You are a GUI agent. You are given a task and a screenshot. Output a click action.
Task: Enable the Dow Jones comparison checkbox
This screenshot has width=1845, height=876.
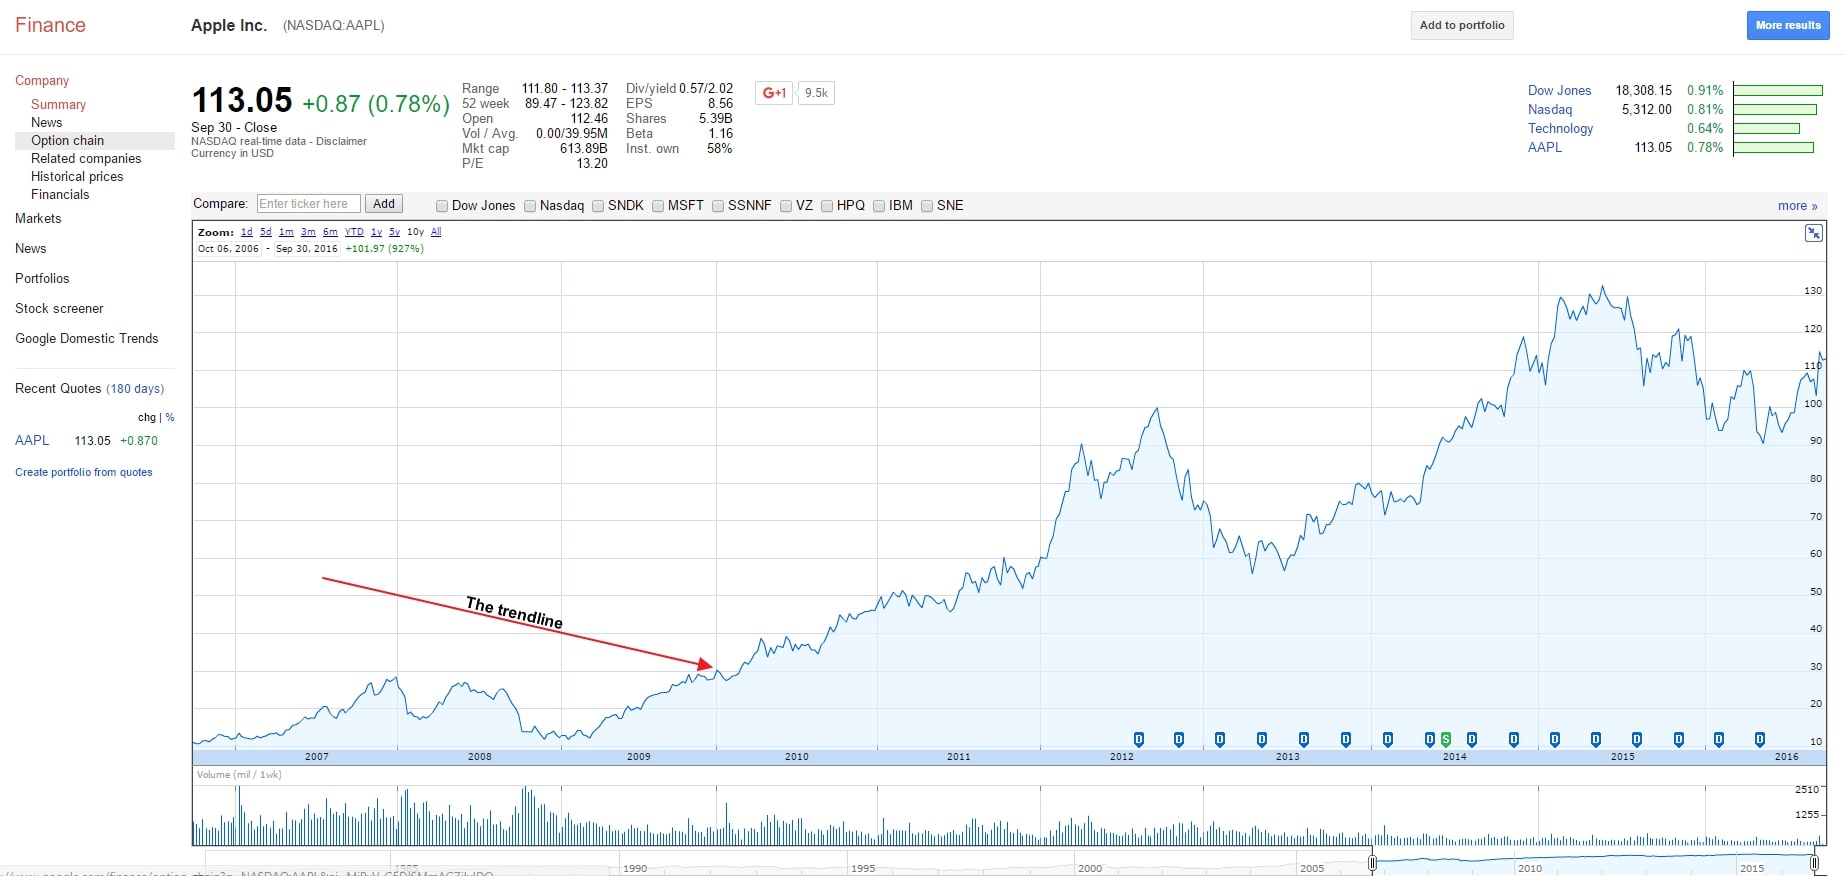click(442, 206)
